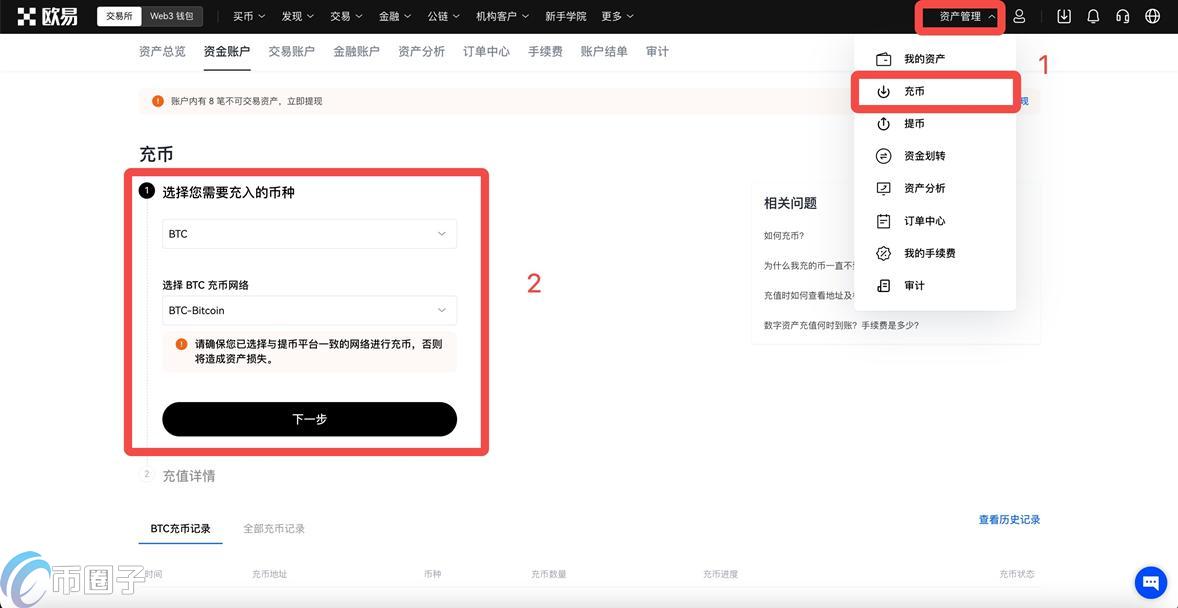The height and width of the screenshot is (608, 1178).
Task: Open the 审计 tab in sub navigation
Action: click(657, 51)
